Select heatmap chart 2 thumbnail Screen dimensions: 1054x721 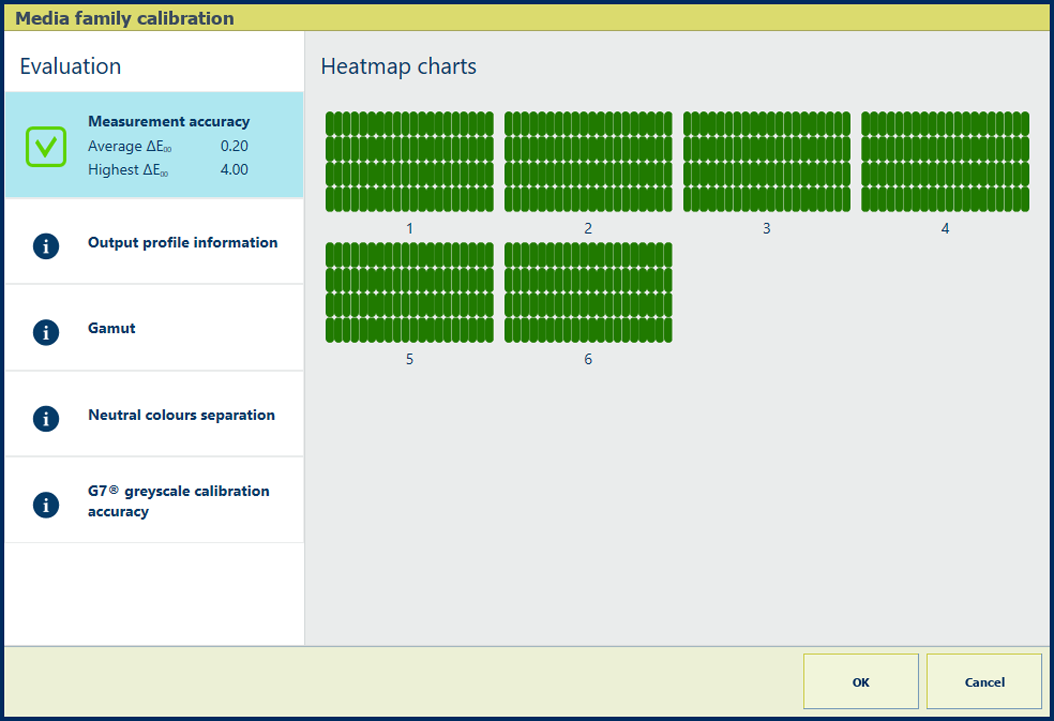(x=588, y=162)
